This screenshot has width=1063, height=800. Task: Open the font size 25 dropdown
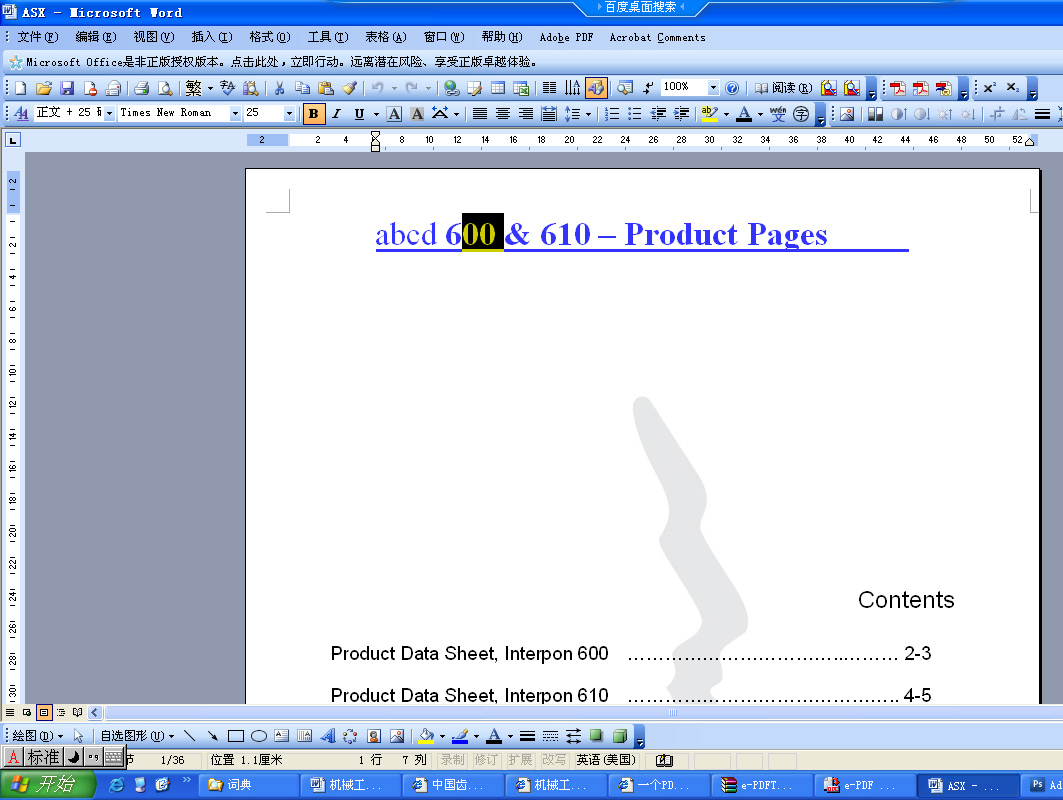[289, 113]
